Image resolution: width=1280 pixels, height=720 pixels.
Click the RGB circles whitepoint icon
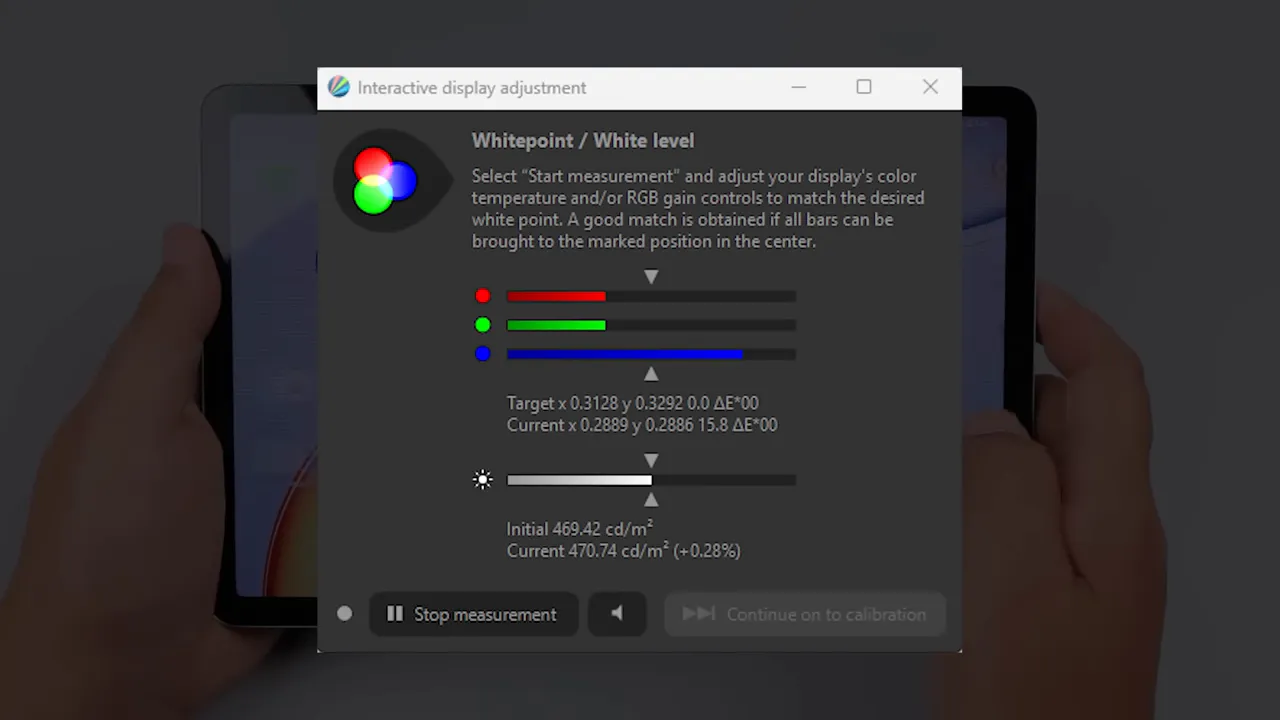coord(384,181)
